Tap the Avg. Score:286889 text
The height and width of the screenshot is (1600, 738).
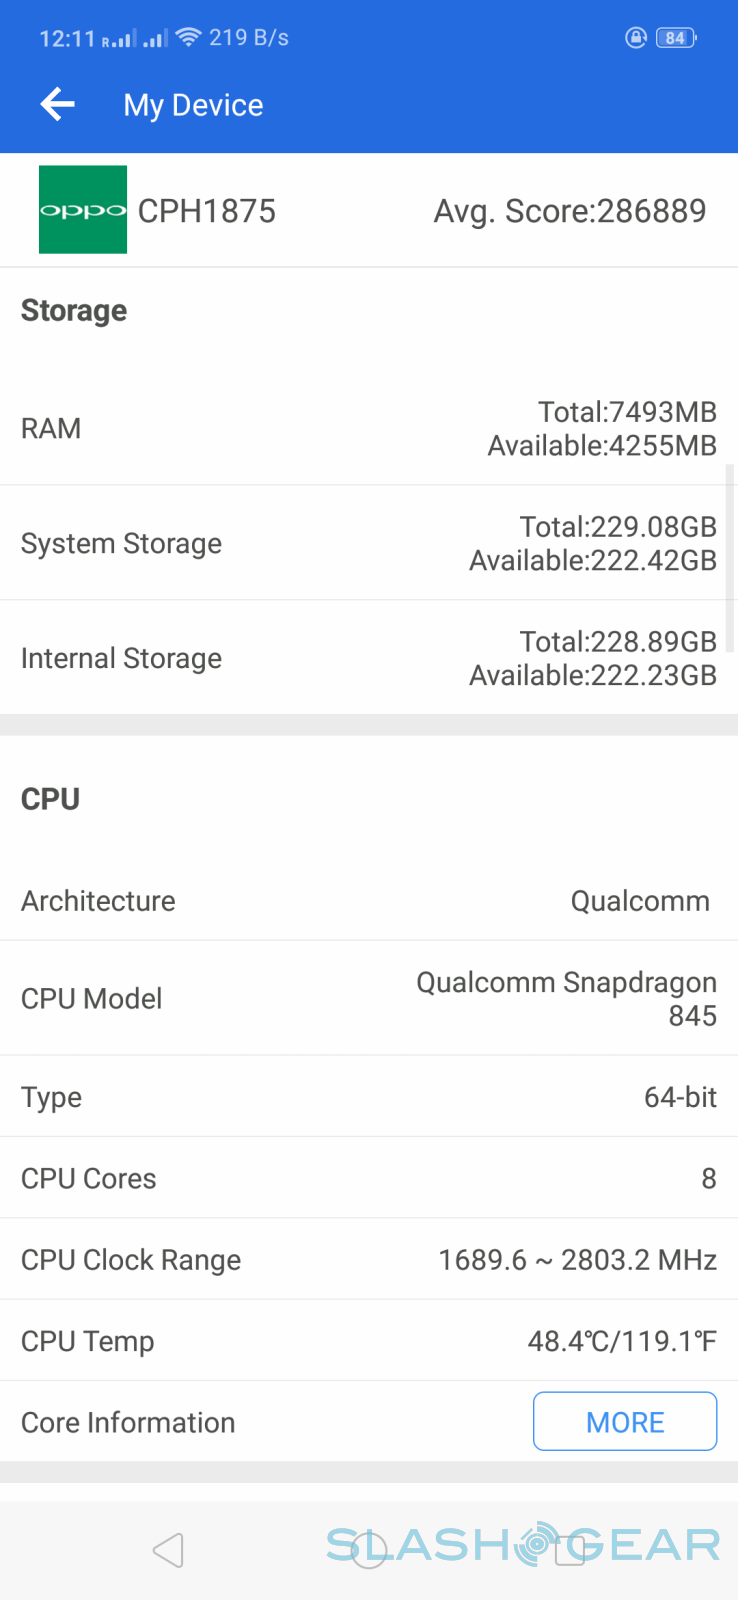[570, 211]
